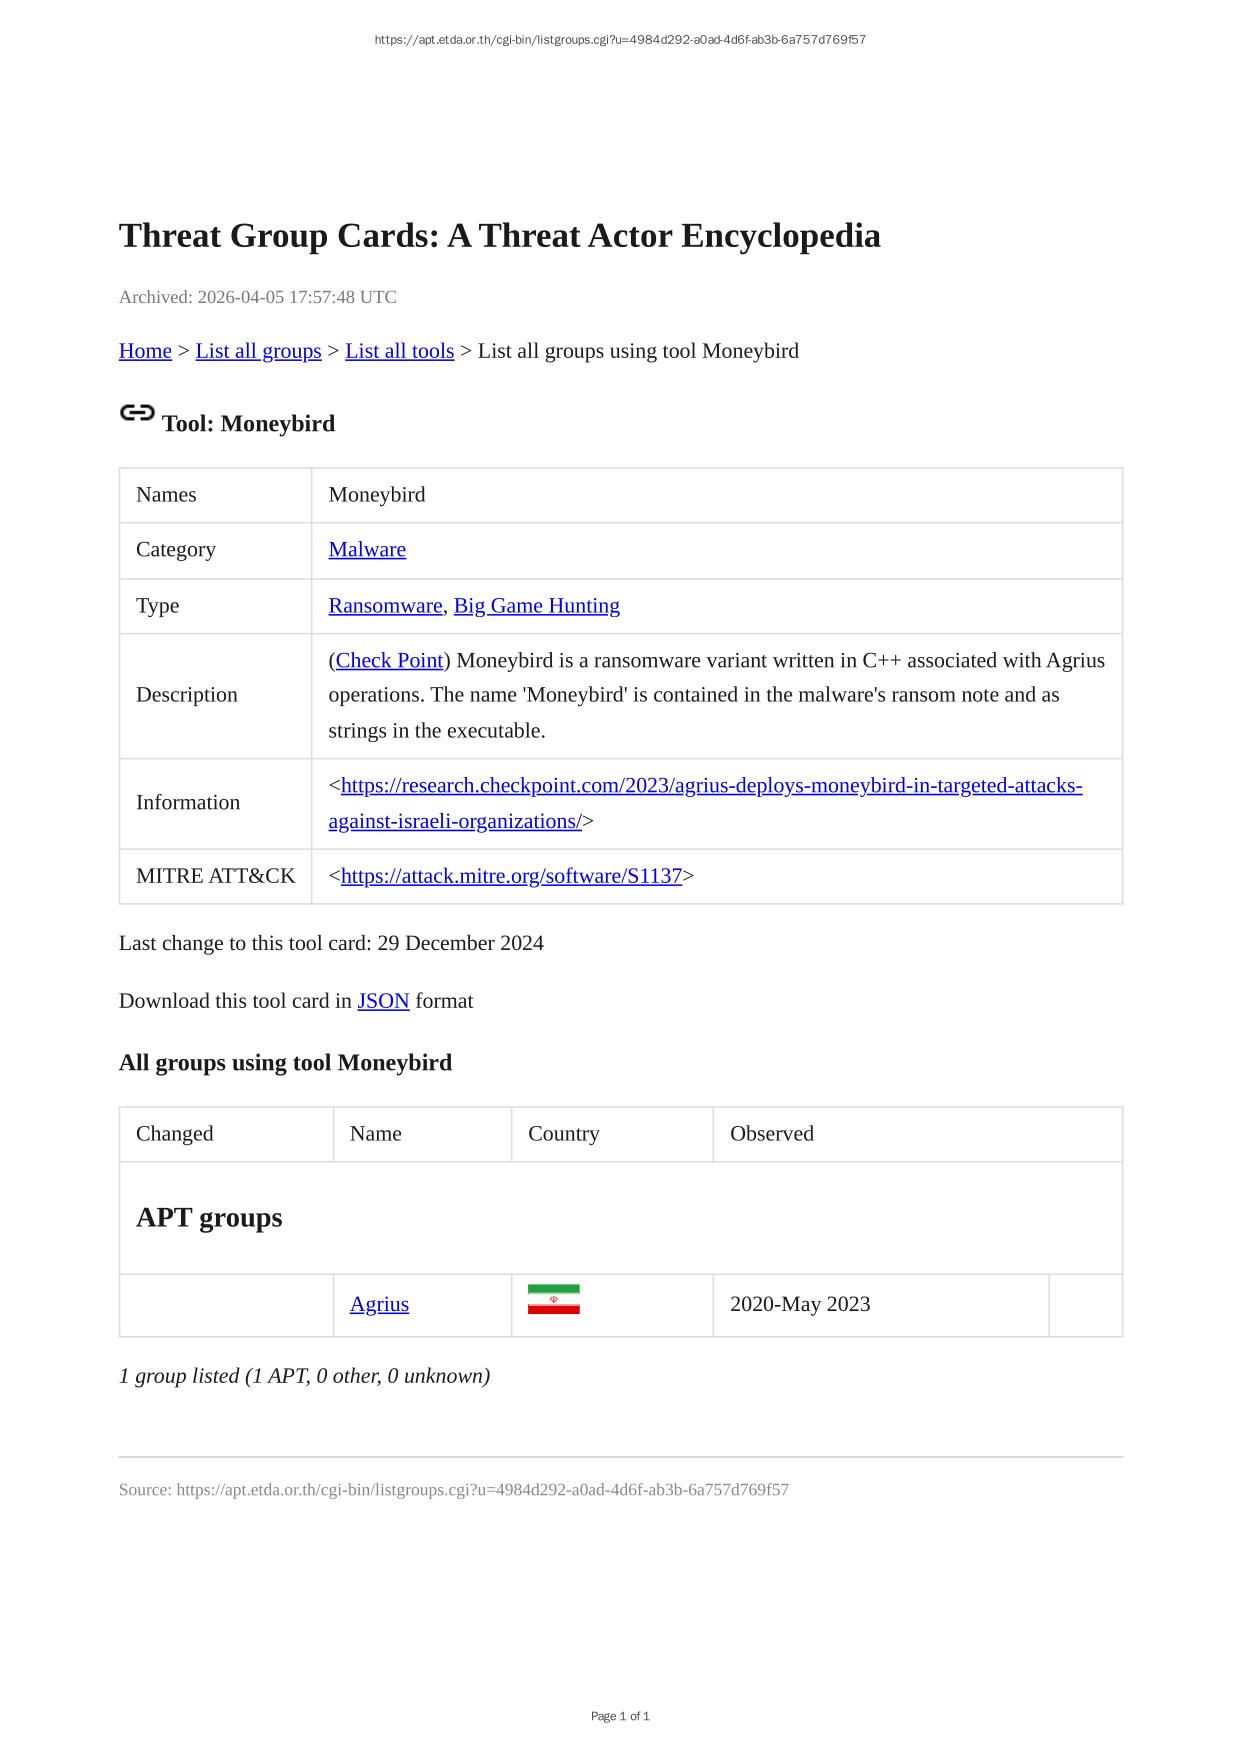Click the APT groups section heading
Image resolution: width=1242 pixels, height=1756 pixels.
209,1218
